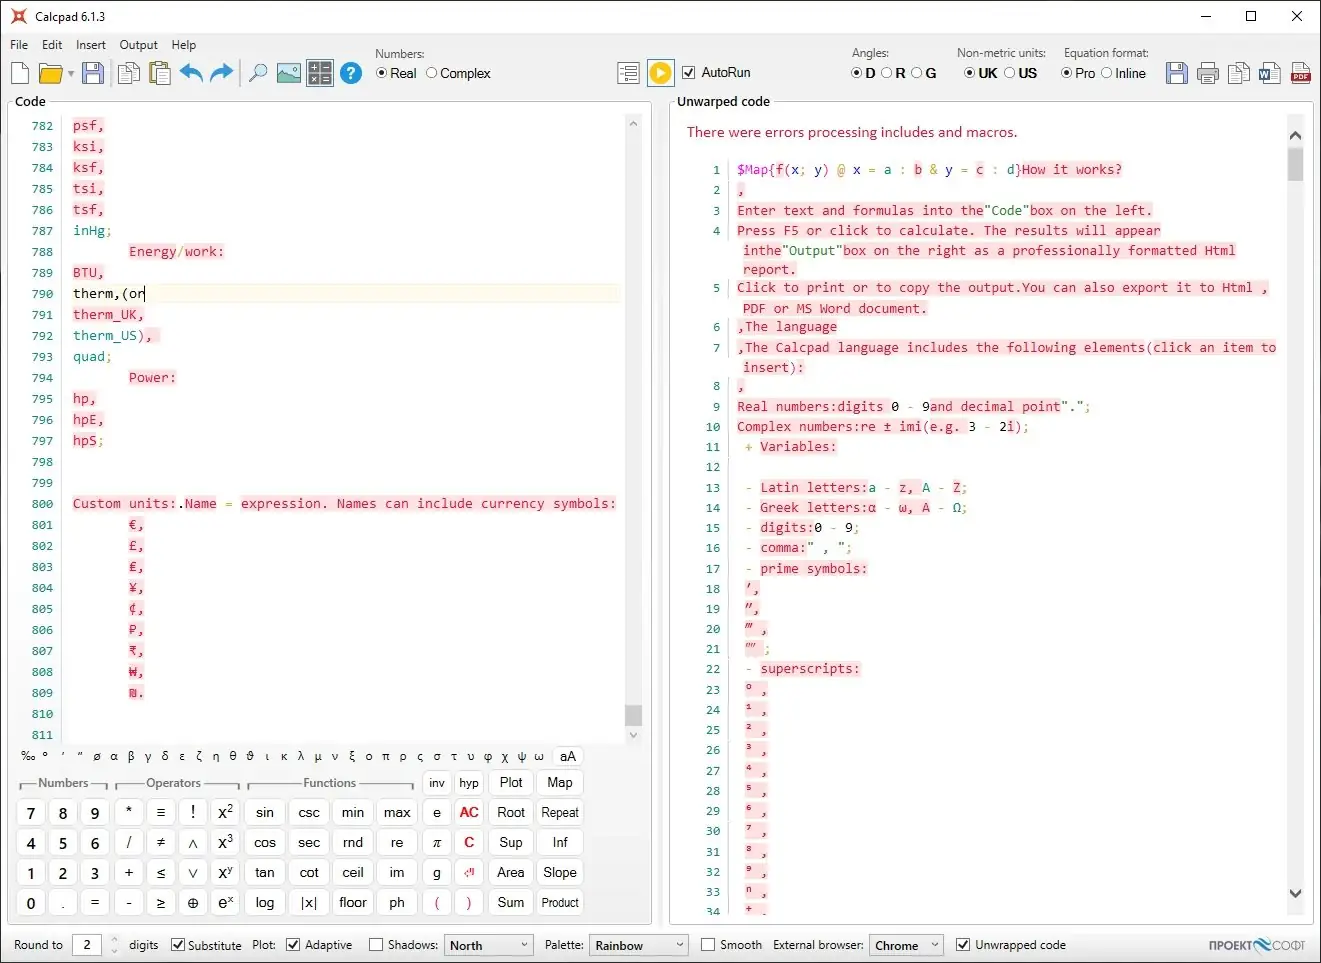Screen dimensions: 1321x963
Task: Click the Area function button
Action: pos(511,873)
